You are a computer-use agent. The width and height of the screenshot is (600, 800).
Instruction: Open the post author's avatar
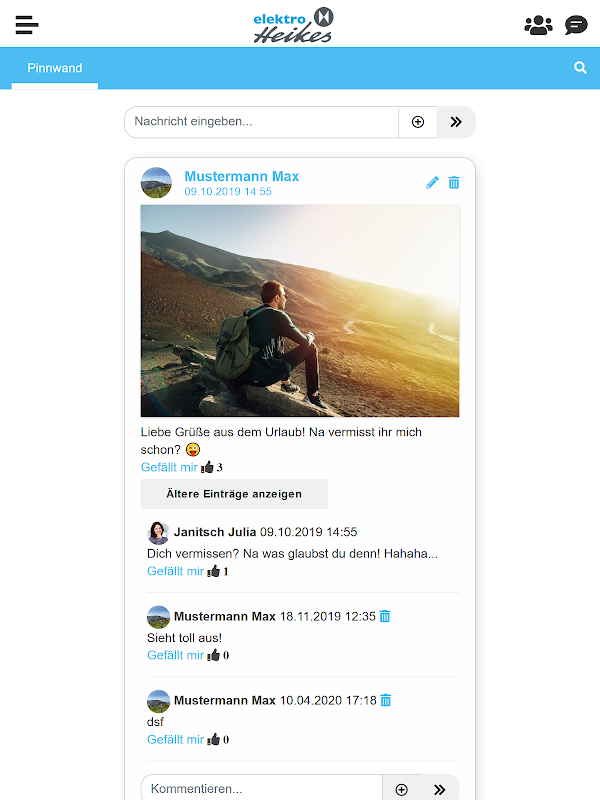click(x=156, y=183)
